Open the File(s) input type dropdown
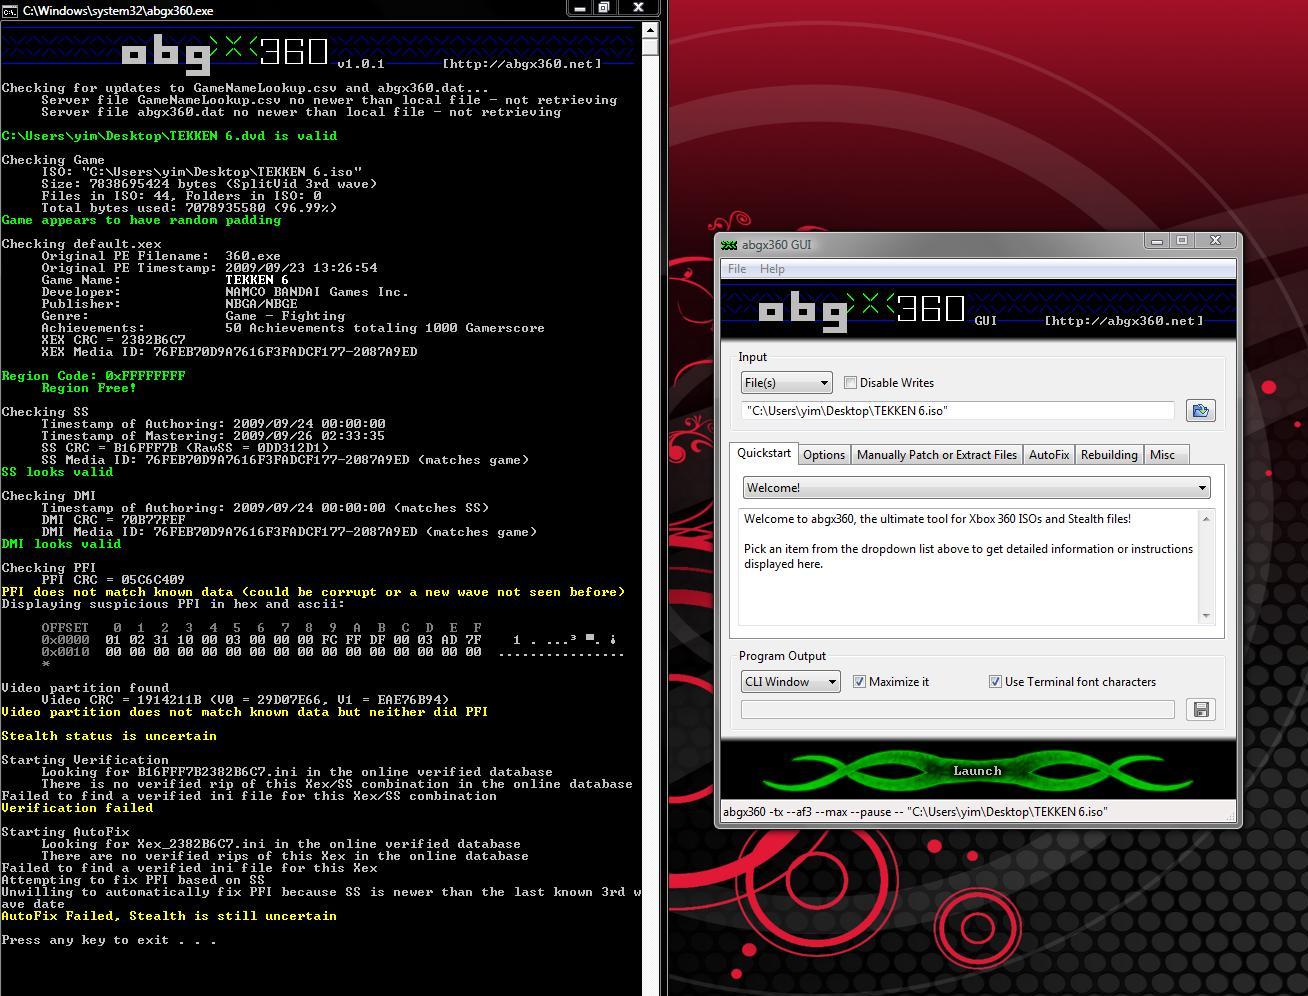 [x=786, y=383]
